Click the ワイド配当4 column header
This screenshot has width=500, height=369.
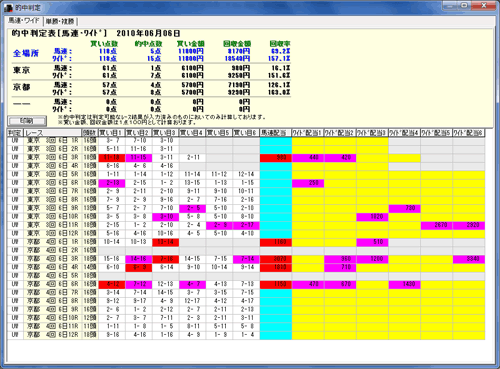click(404, 133)
